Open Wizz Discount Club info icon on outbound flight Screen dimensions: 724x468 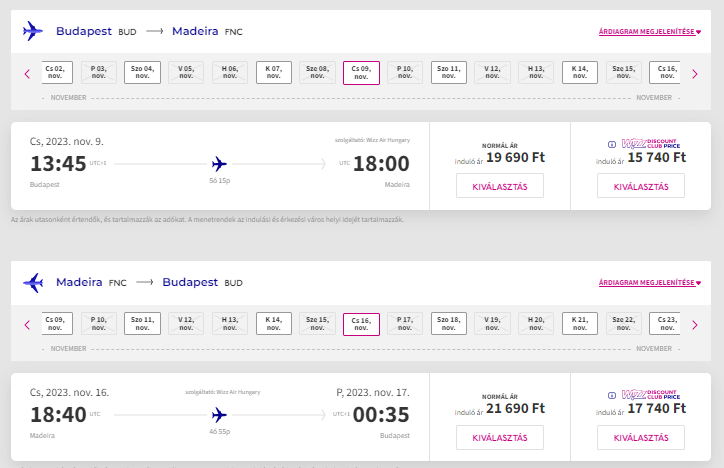point(612,144)
